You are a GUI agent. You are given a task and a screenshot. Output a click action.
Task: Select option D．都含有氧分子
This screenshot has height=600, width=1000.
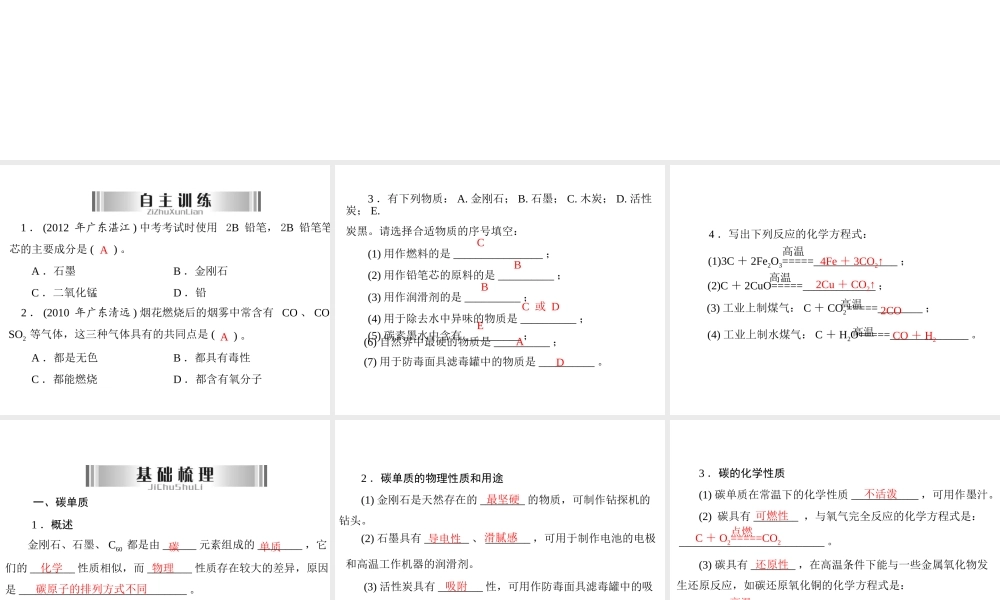point(217,379)
